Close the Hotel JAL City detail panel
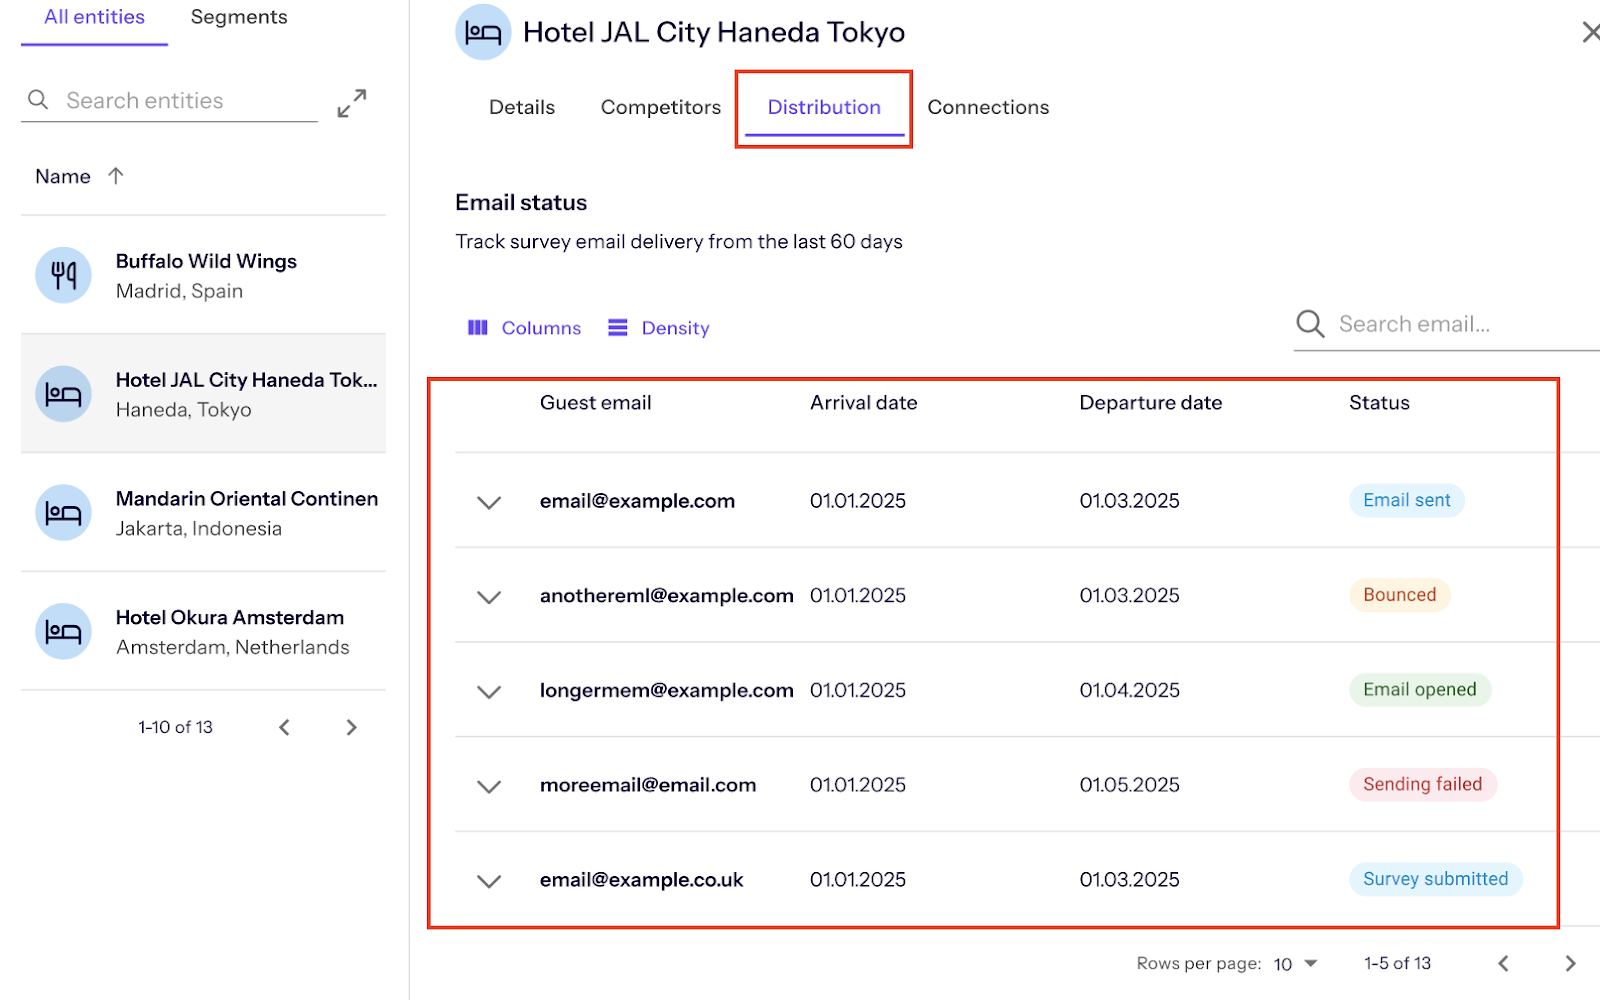 [x=1590, y=32]
